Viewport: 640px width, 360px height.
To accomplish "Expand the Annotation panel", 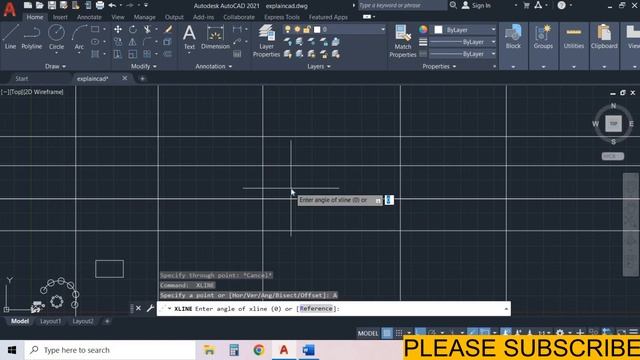I will coord(213,66).
